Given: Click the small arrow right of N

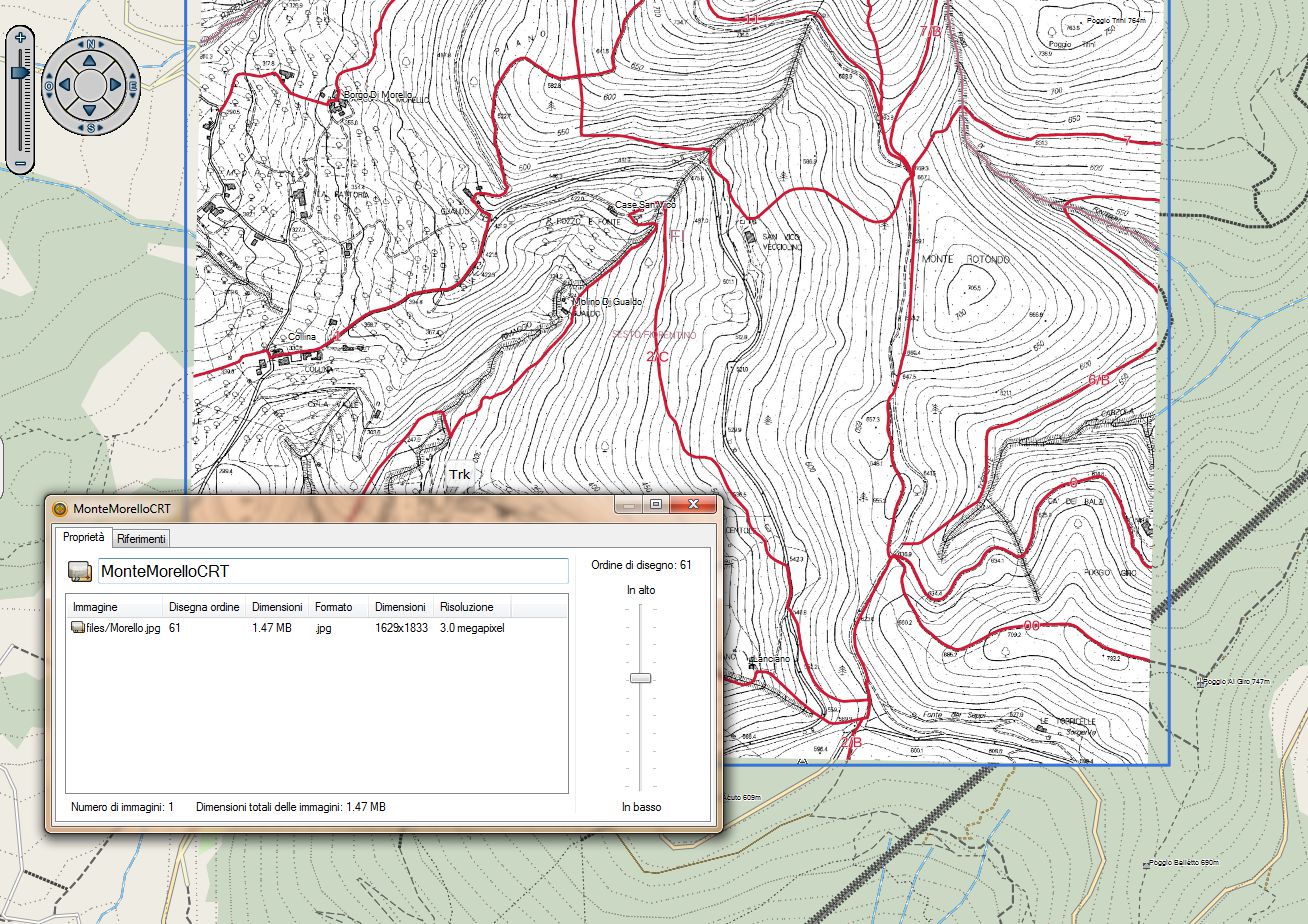Looking at the screenshot, I should point(101,46).
